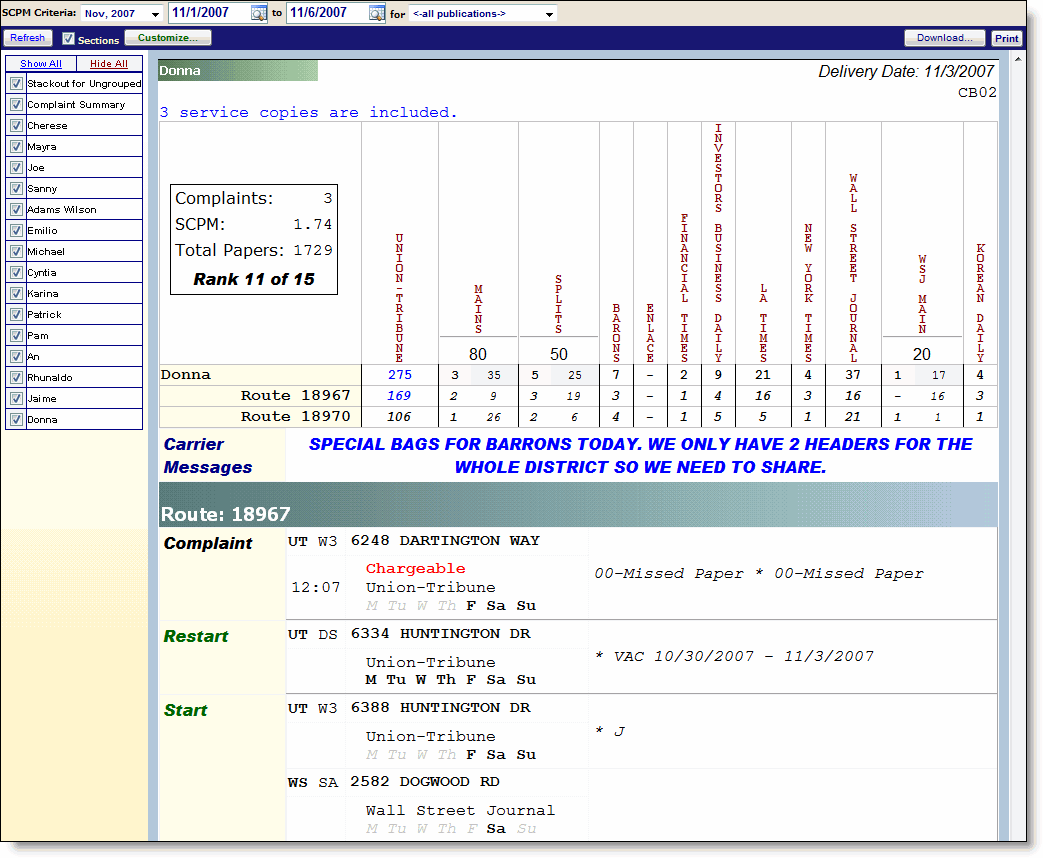
Task: Click the scrollbar up arrow of report
Action: (x=1017, y=60)
